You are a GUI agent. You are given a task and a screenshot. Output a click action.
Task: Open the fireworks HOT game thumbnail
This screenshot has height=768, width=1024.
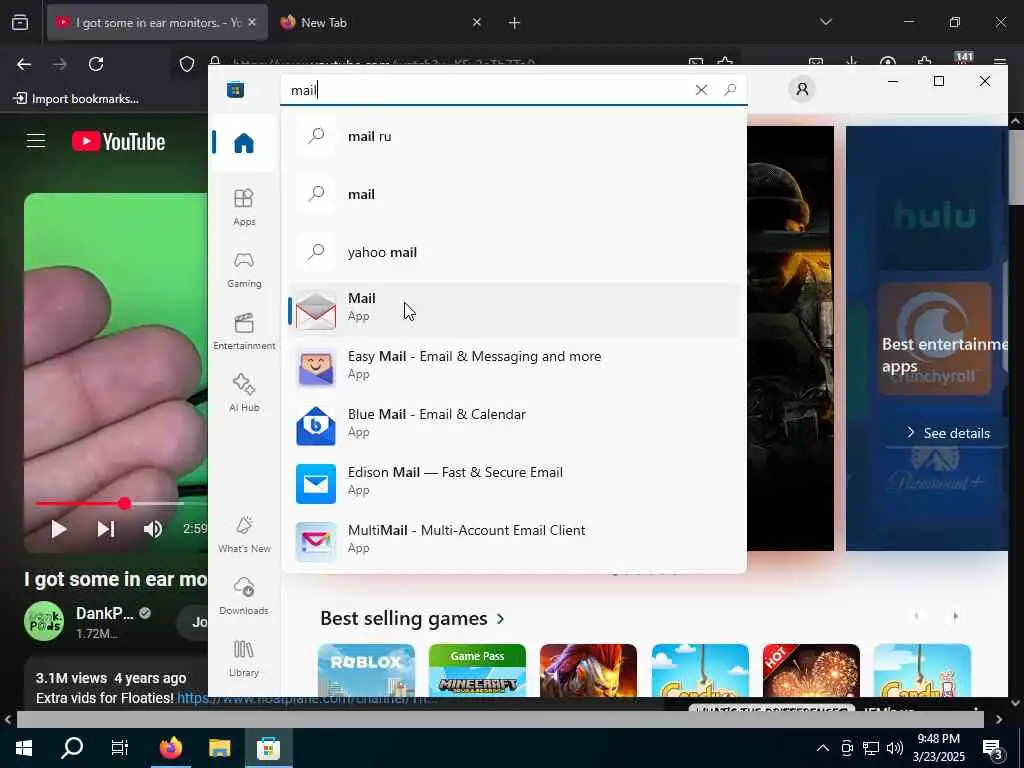[811, 670]
